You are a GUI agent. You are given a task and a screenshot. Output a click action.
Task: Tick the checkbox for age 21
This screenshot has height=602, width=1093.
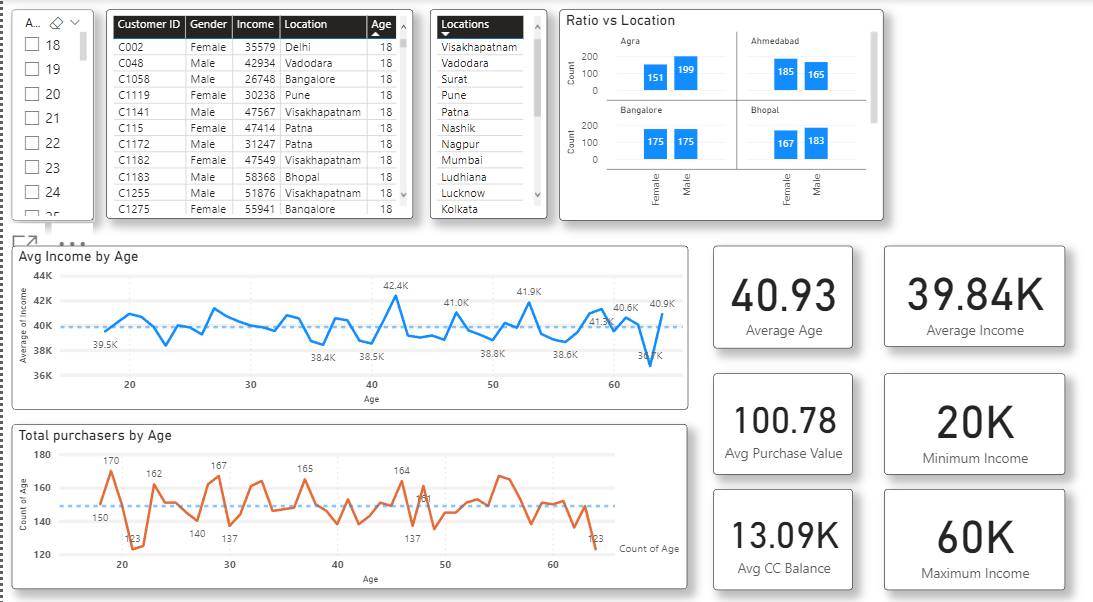click(x=31, y=119)
